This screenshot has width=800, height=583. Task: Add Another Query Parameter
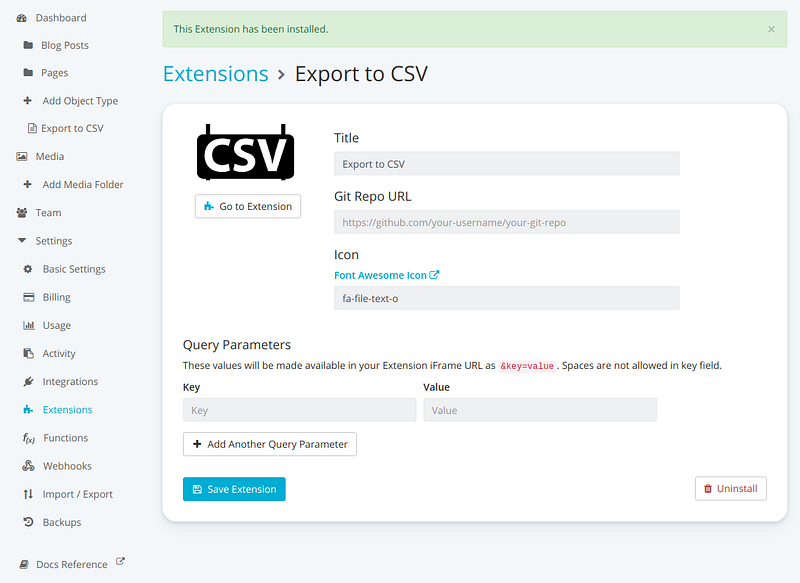click(269, 444)
